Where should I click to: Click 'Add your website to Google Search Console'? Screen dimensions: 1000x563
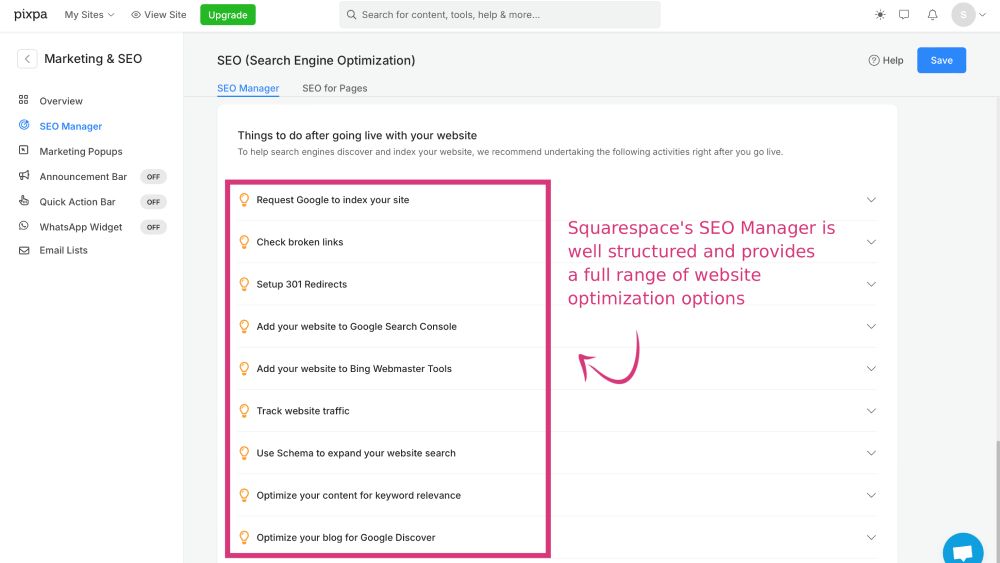pos(357,326)
